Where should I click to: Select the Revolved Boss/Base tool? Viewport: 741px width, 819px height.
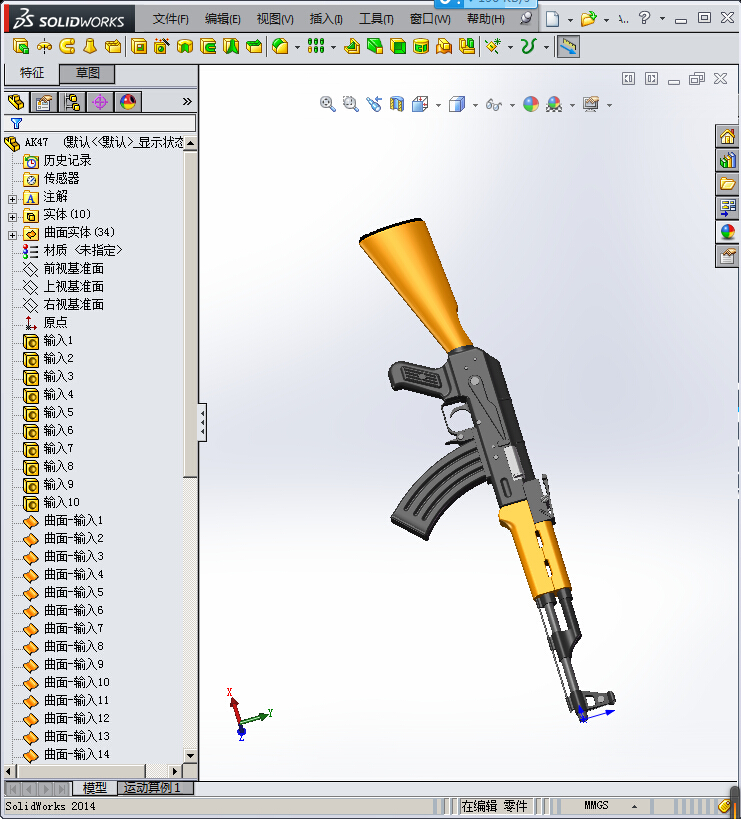44,46
